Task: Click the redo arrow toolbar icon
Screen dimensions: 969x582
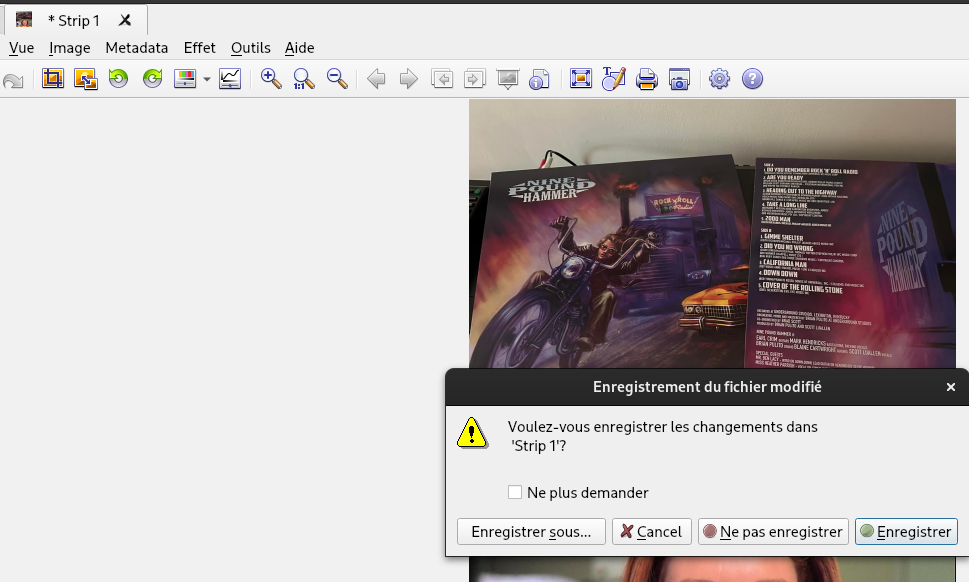Action: (13, 80)
